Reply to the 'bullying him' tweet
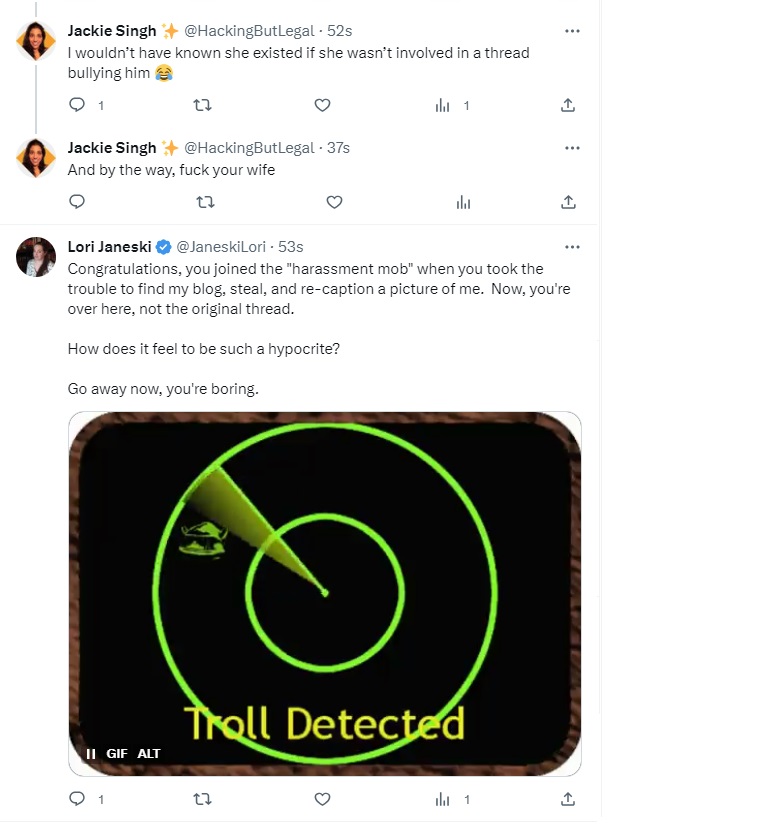This screenshot has width=763, height=828. (78, 105)
